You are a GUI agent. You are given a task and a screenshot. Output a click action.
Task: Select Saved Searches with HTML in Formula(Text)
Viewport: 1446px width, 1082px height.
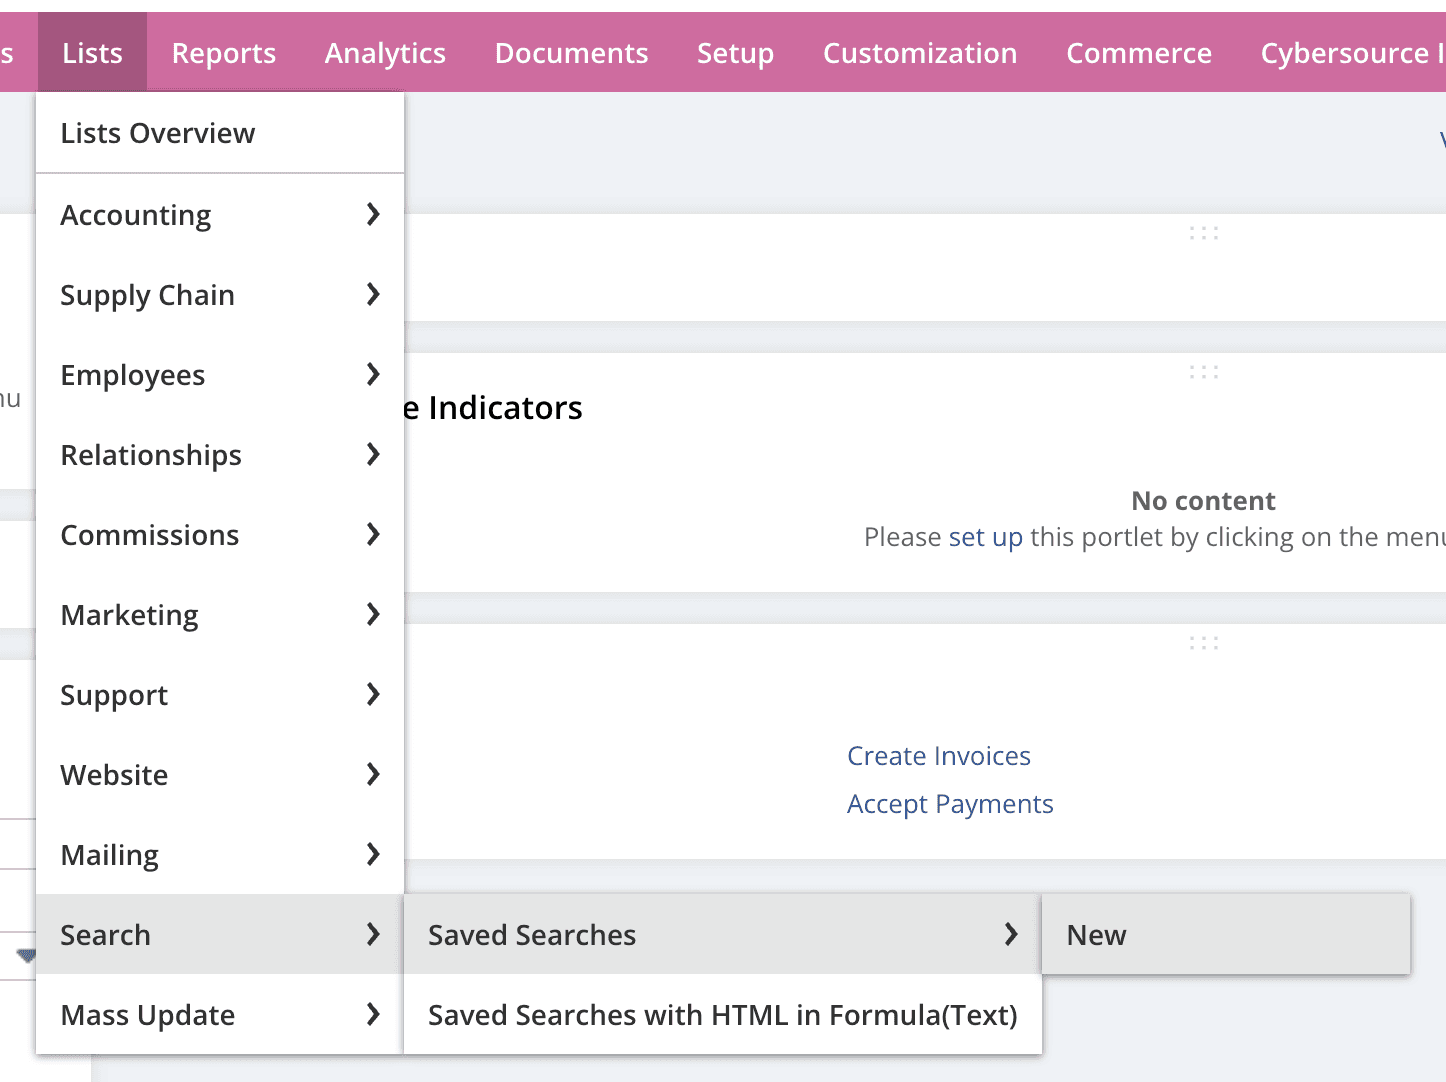pyautogui.click(x=722, y=1014)
